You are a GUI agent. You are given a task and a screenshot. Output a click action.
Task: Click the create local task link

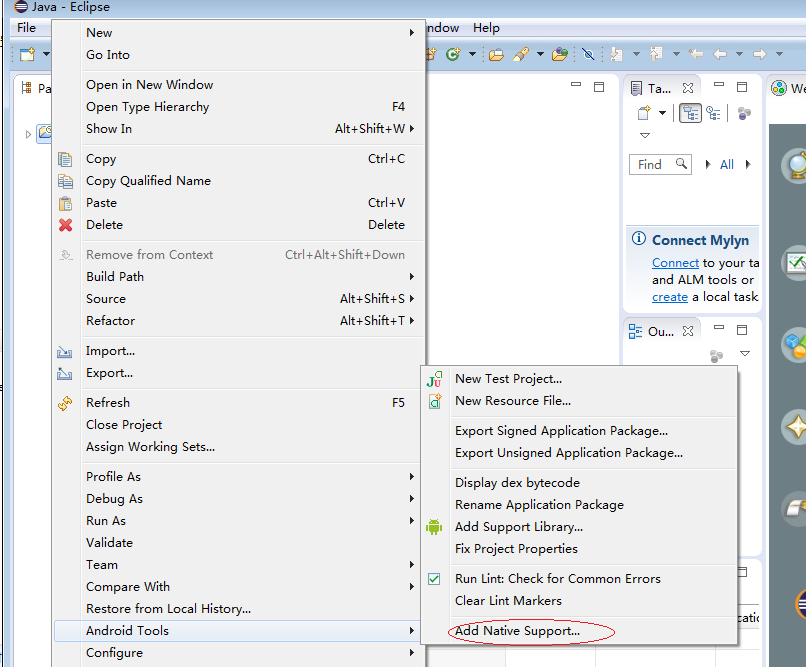tap(669, 297)
